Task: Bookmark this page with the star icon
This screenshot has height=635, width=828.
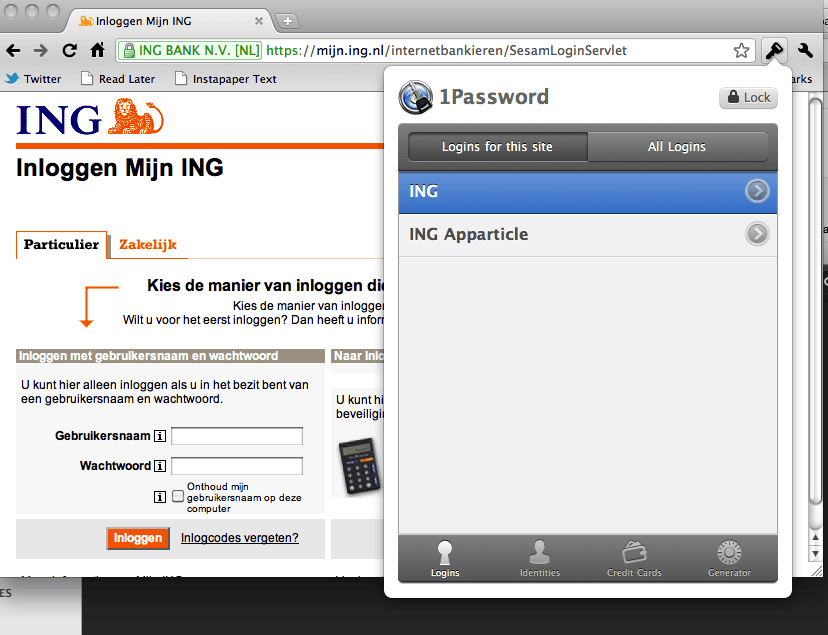Action: click(x=741, y=51)
